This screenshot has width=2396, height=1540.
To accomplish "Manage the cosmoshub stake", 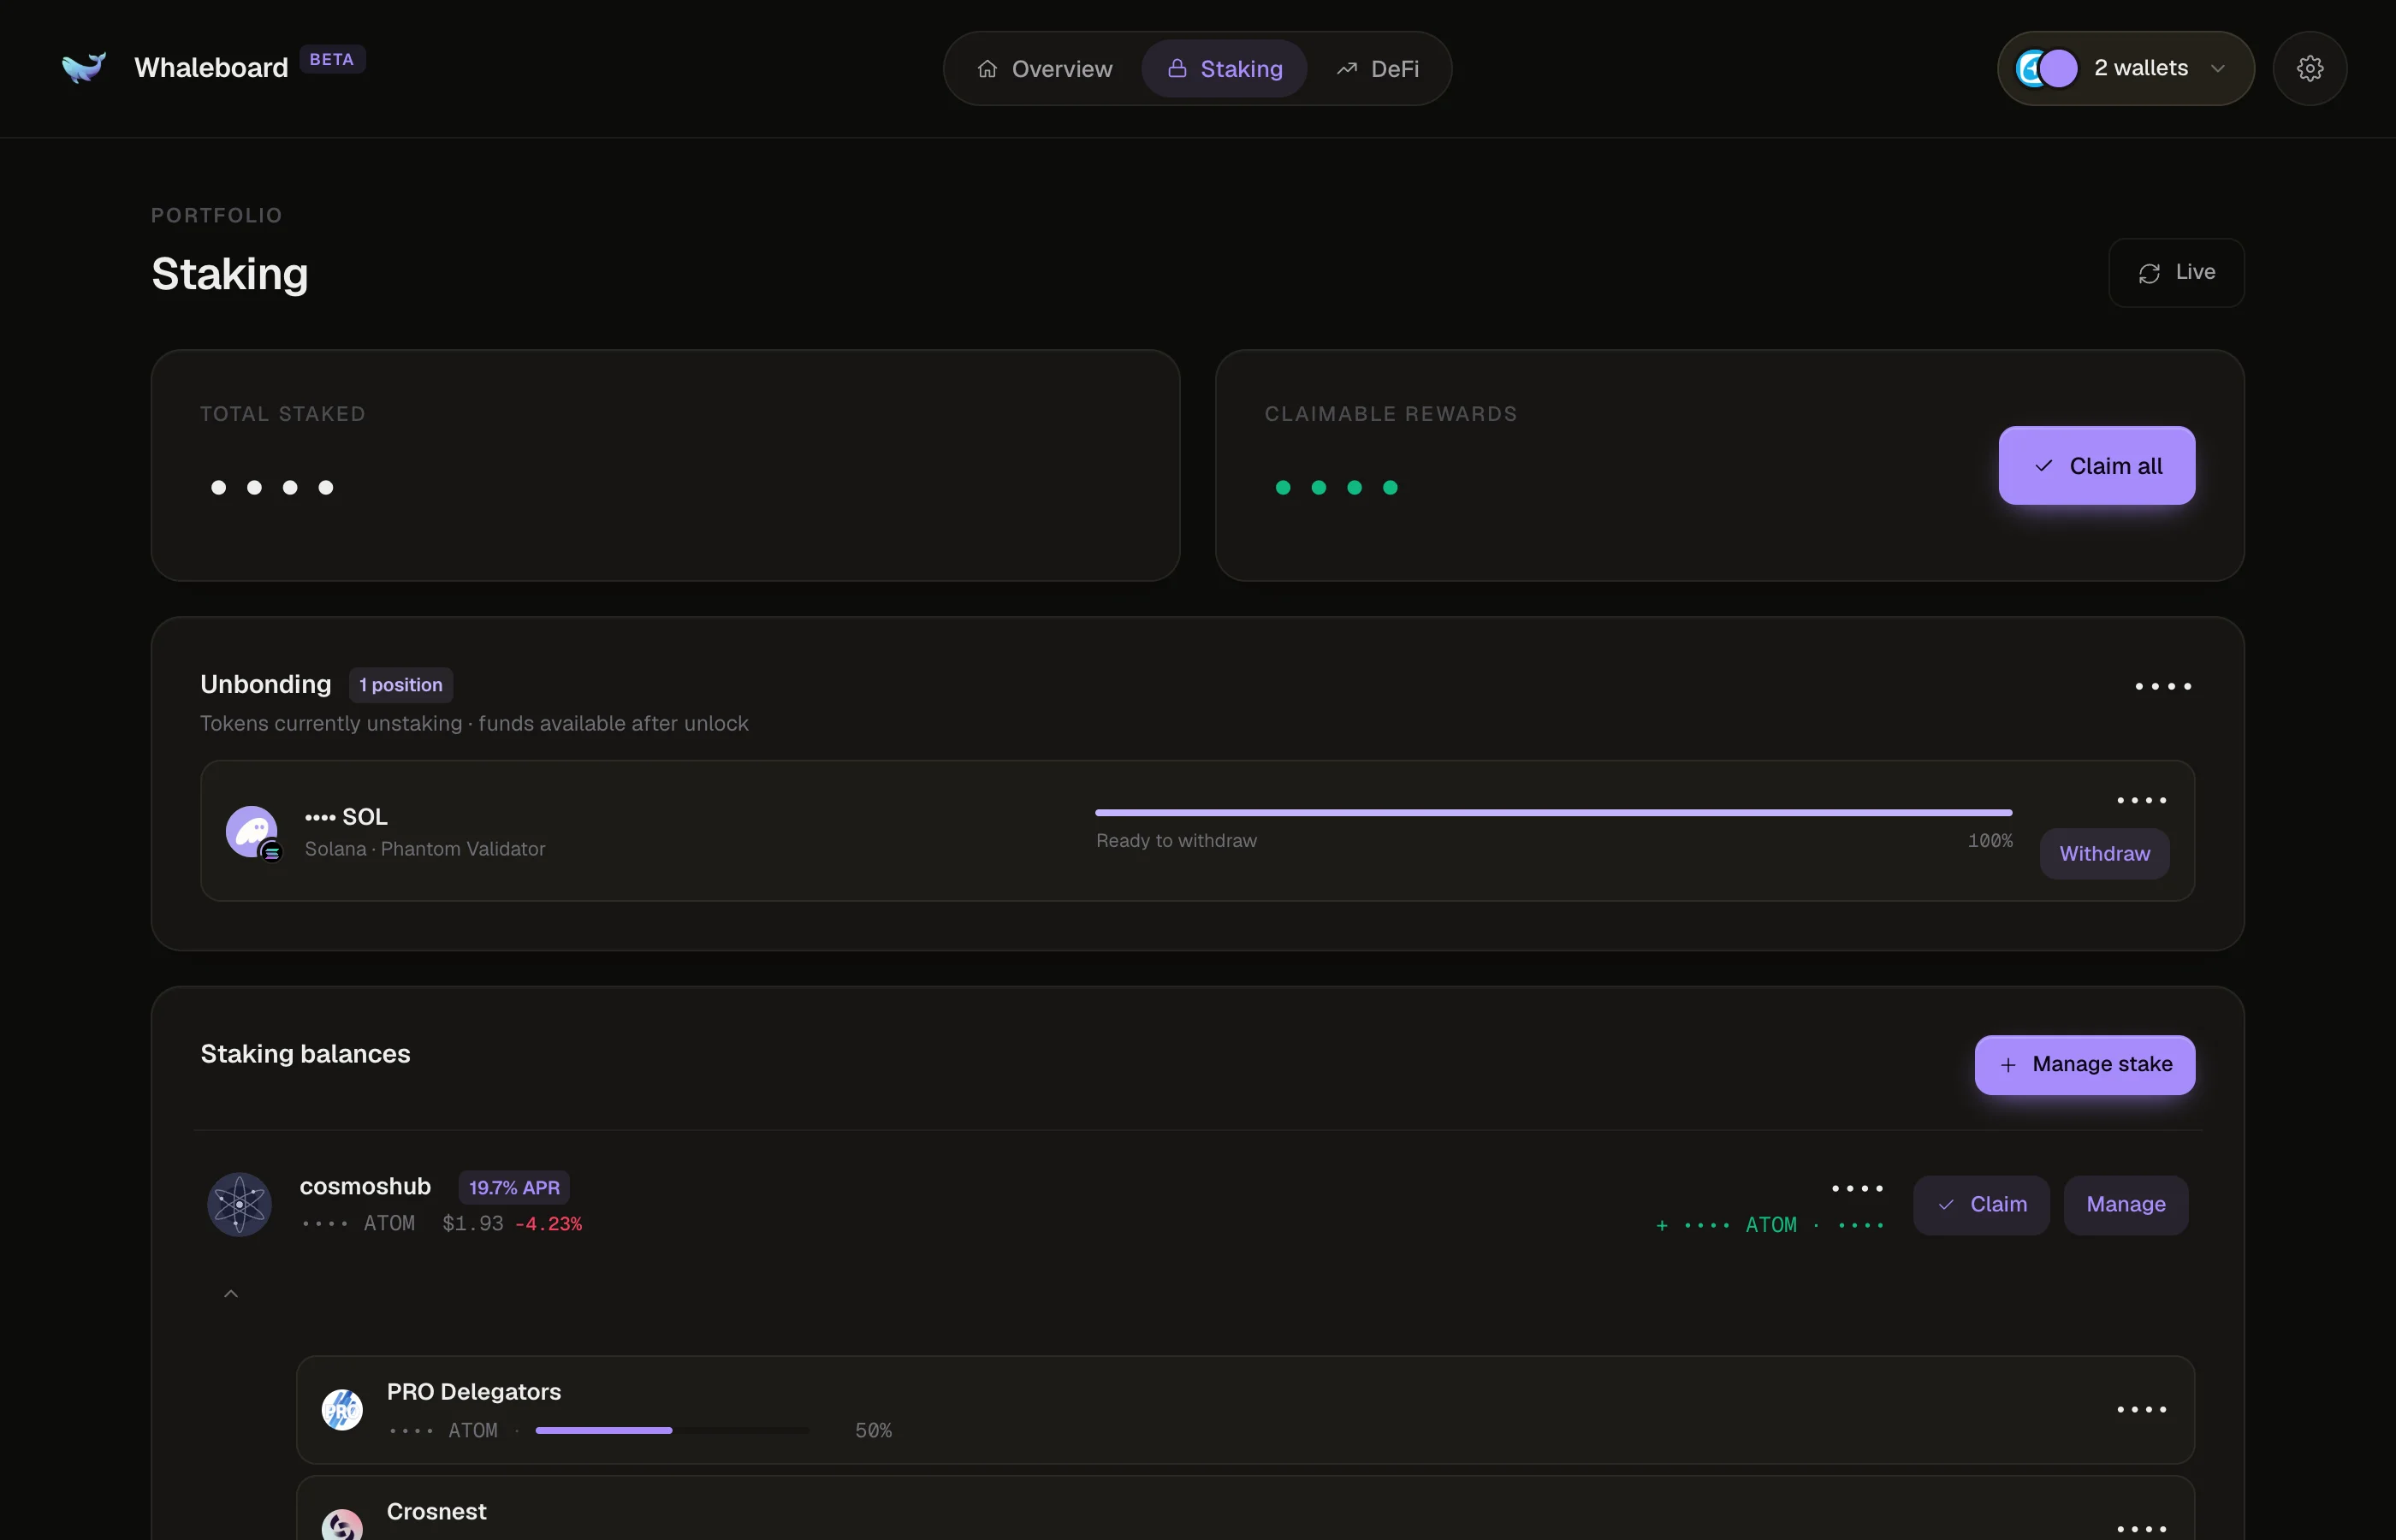I will (2125, 1205).
